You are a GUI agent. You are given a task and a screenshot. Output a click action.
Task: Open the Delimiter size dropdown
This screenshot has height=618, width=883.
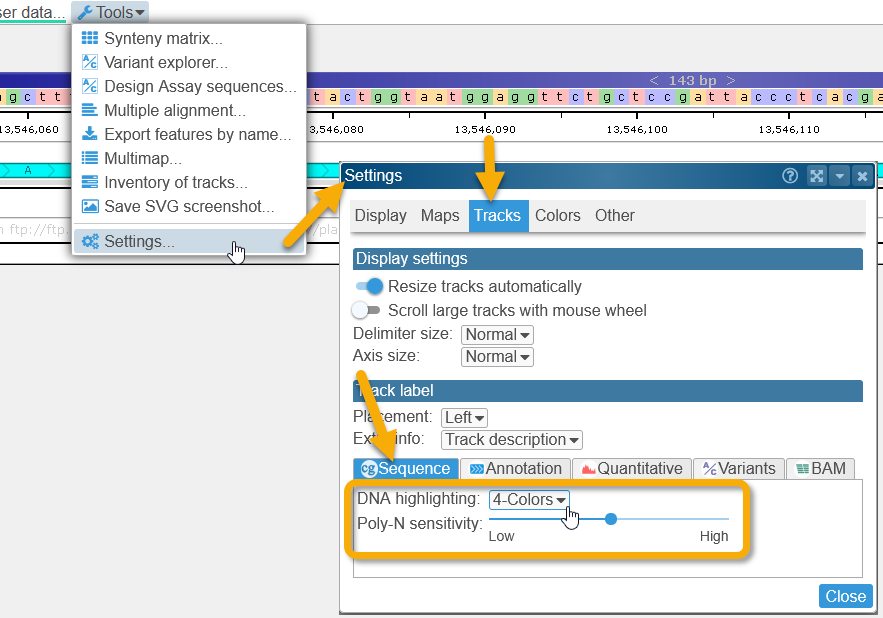(x=497, y=334)
